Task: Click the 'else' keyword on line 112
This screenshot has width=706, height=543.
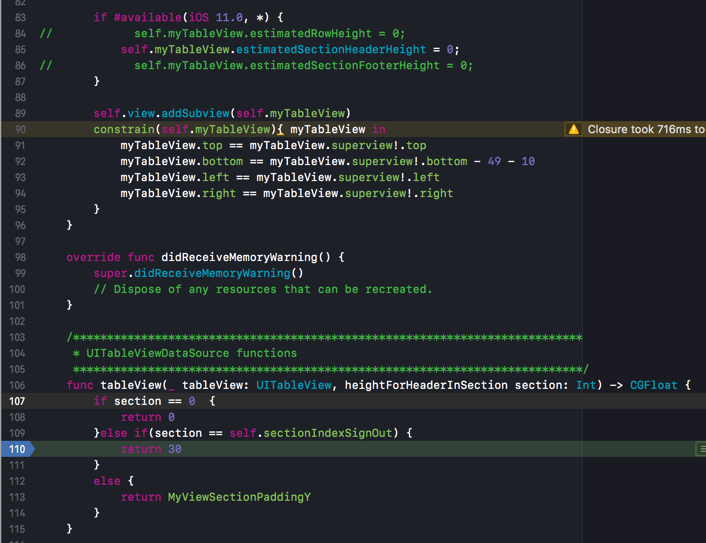Action: tap(107, 481)
